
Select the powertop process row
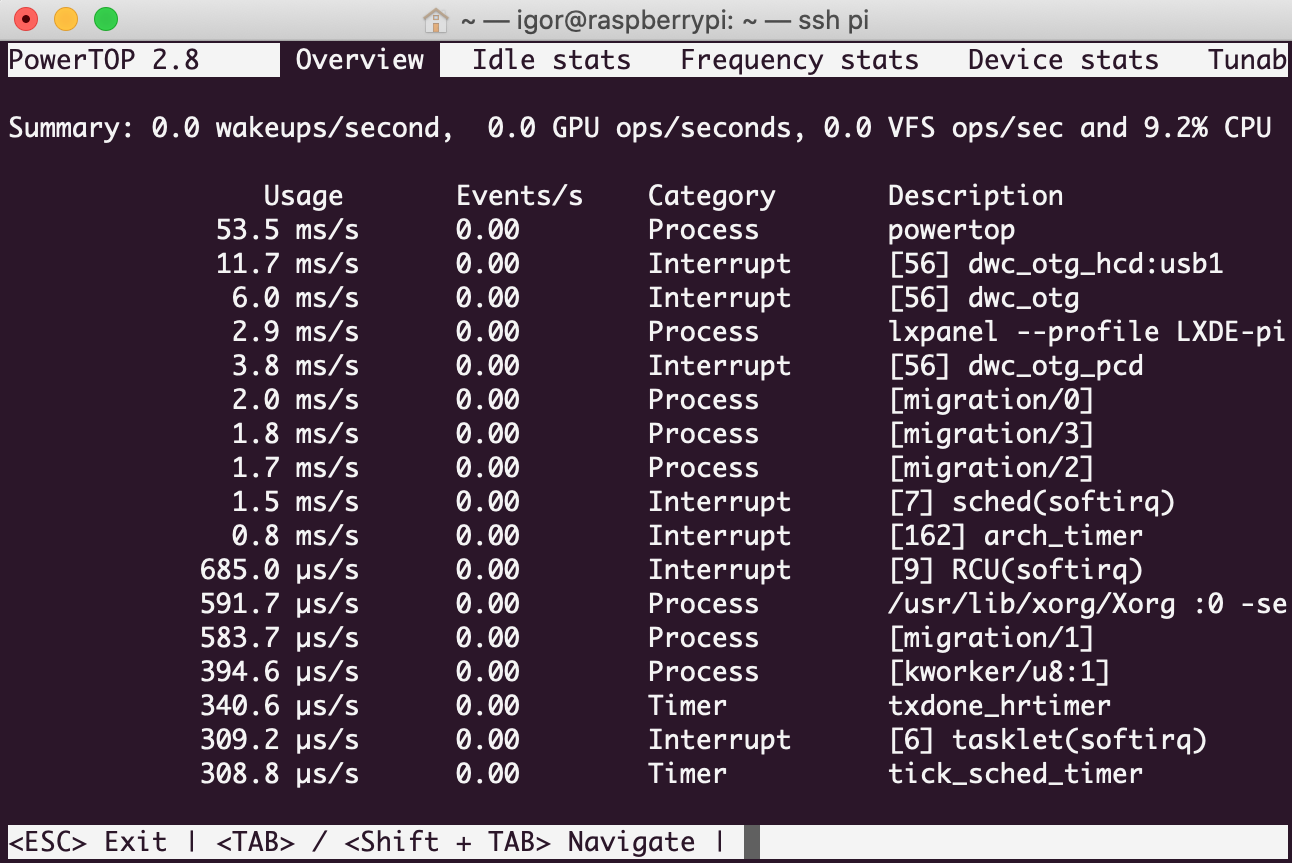pos(951,230)
